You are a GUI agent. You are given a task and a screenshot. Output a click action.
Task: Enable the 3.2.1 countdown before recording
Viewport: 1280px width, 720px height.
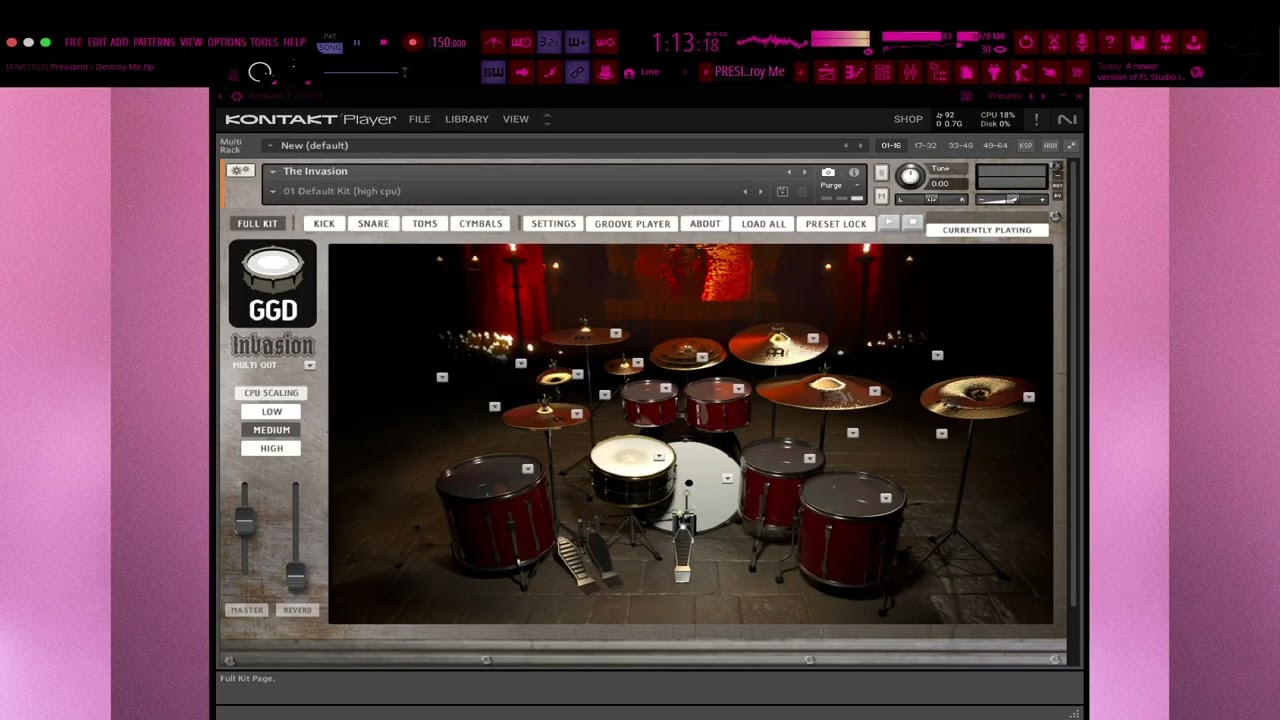click(x=549, y=42)
